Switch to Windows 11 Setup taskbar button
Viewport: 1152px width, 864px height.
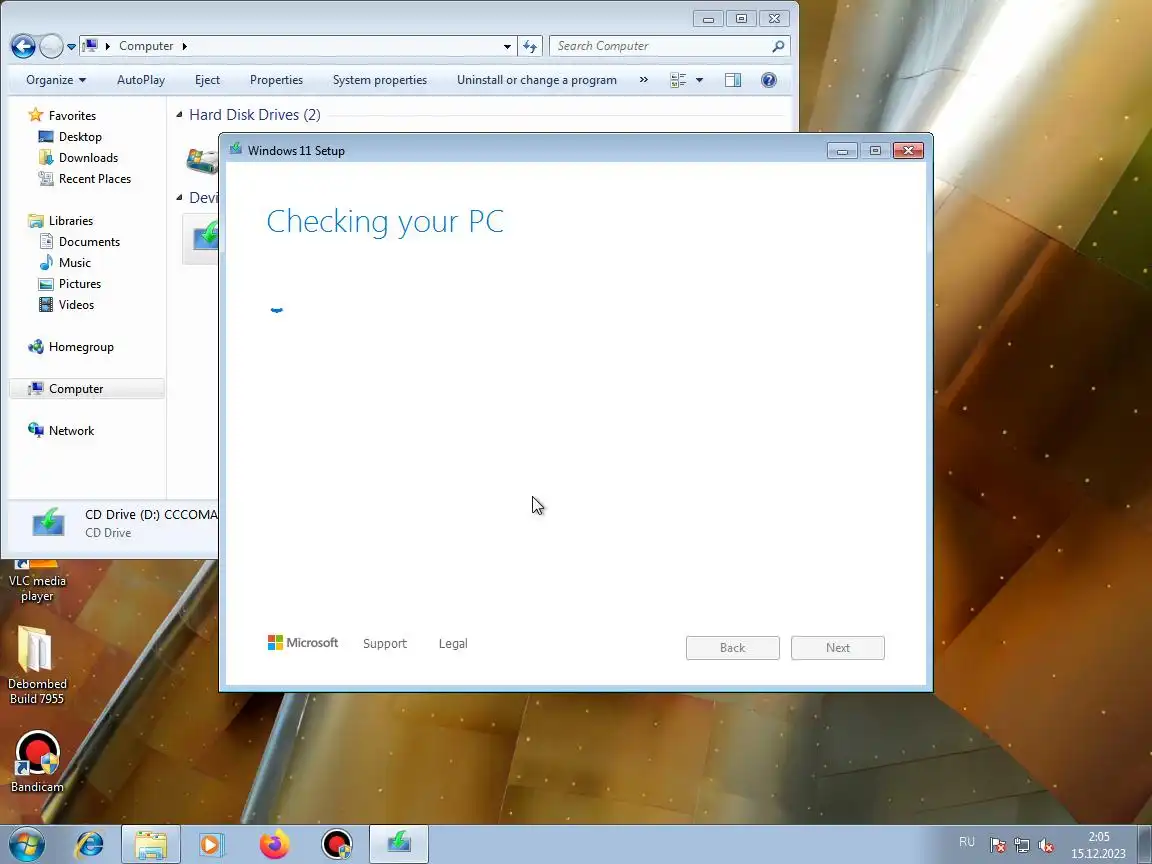[399, 844]
